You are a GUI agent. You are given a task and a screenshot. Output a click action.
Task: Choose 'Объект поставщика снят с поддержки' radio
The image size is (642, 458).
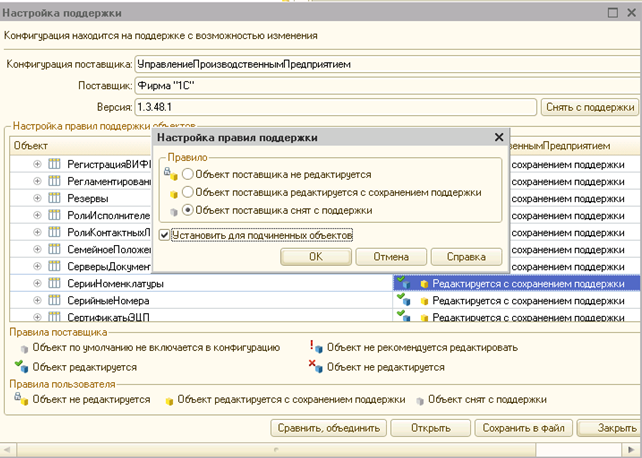187,210
